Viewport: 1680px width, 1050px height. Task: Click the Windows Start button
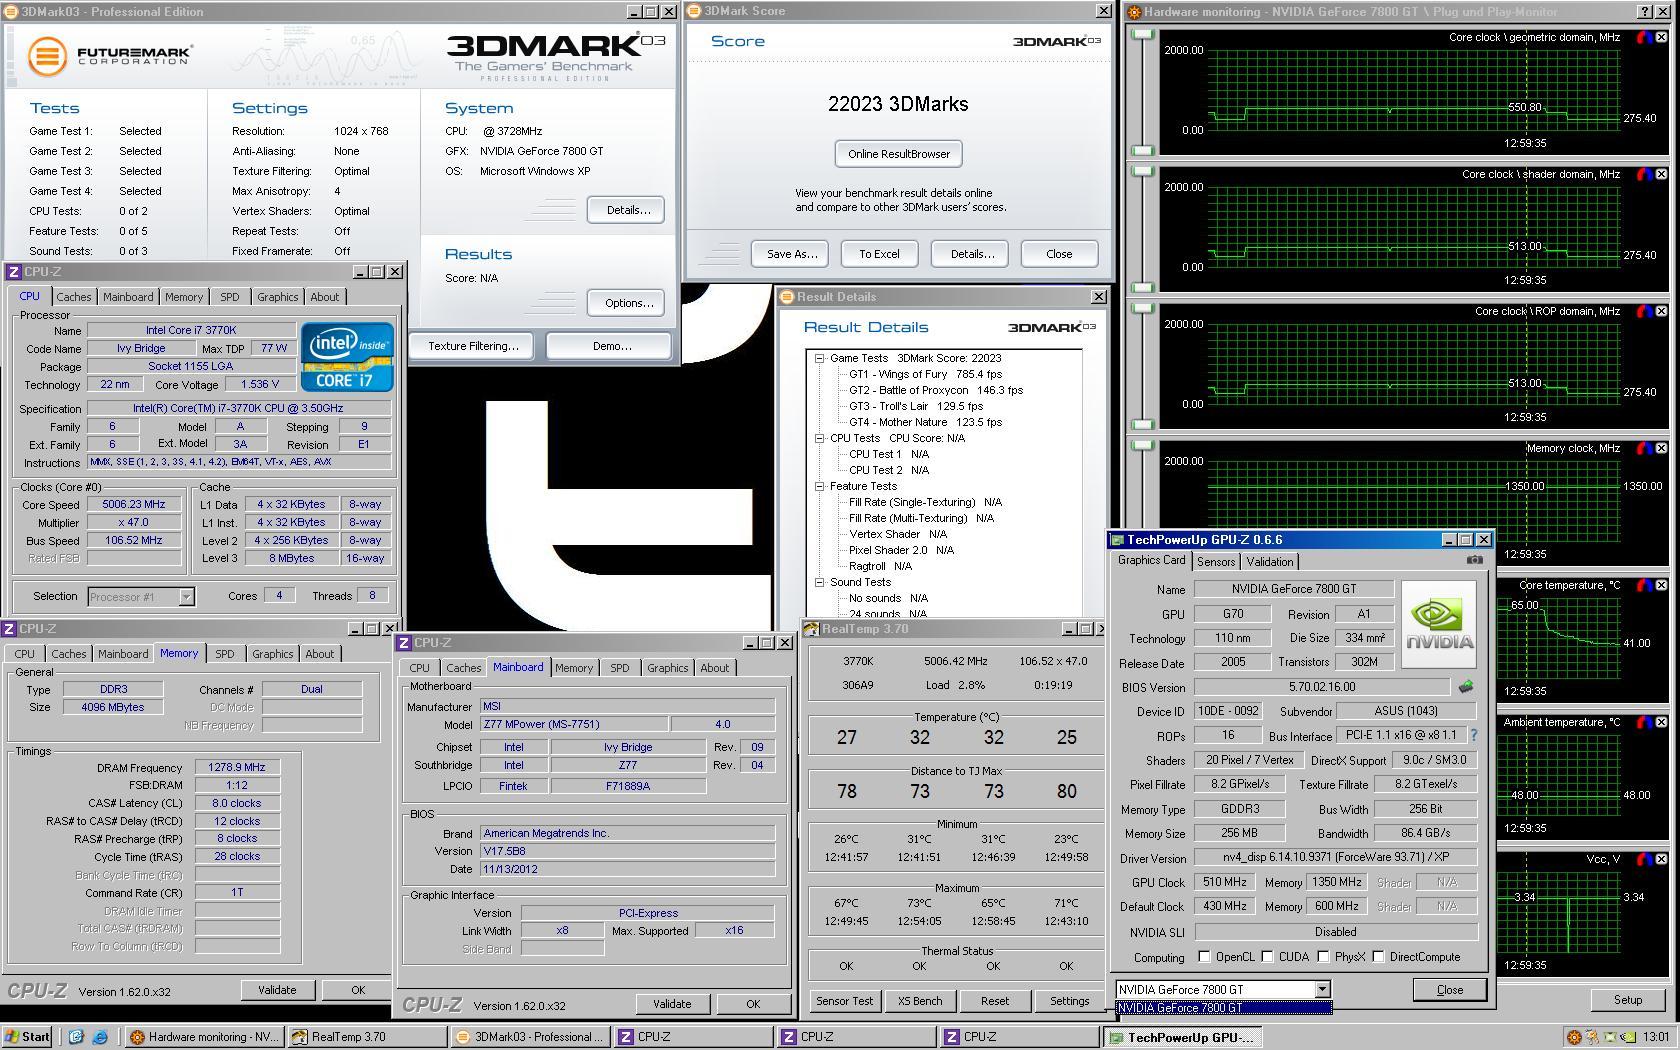click(x=27, y=1037)
